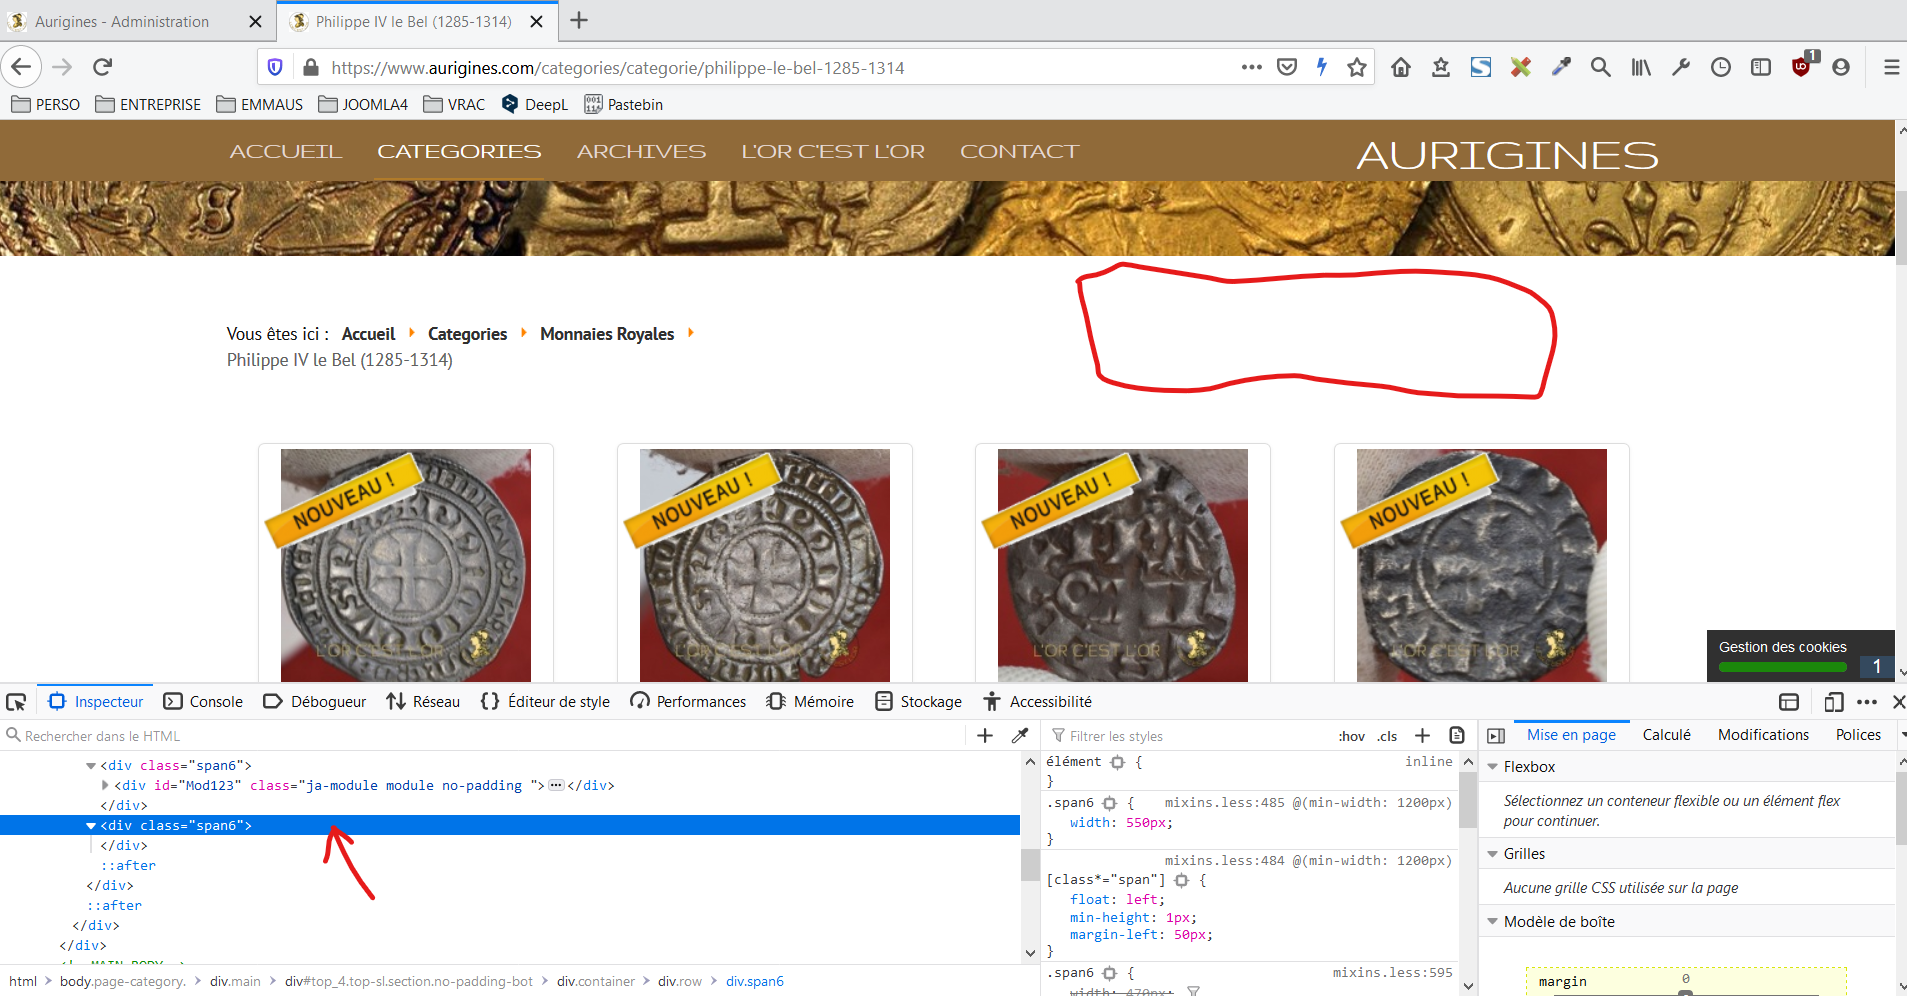The height and width of the screenshot is (996, 1907).
Task: Toggle the Firefox sidebar view
Action: [1761, 67]
